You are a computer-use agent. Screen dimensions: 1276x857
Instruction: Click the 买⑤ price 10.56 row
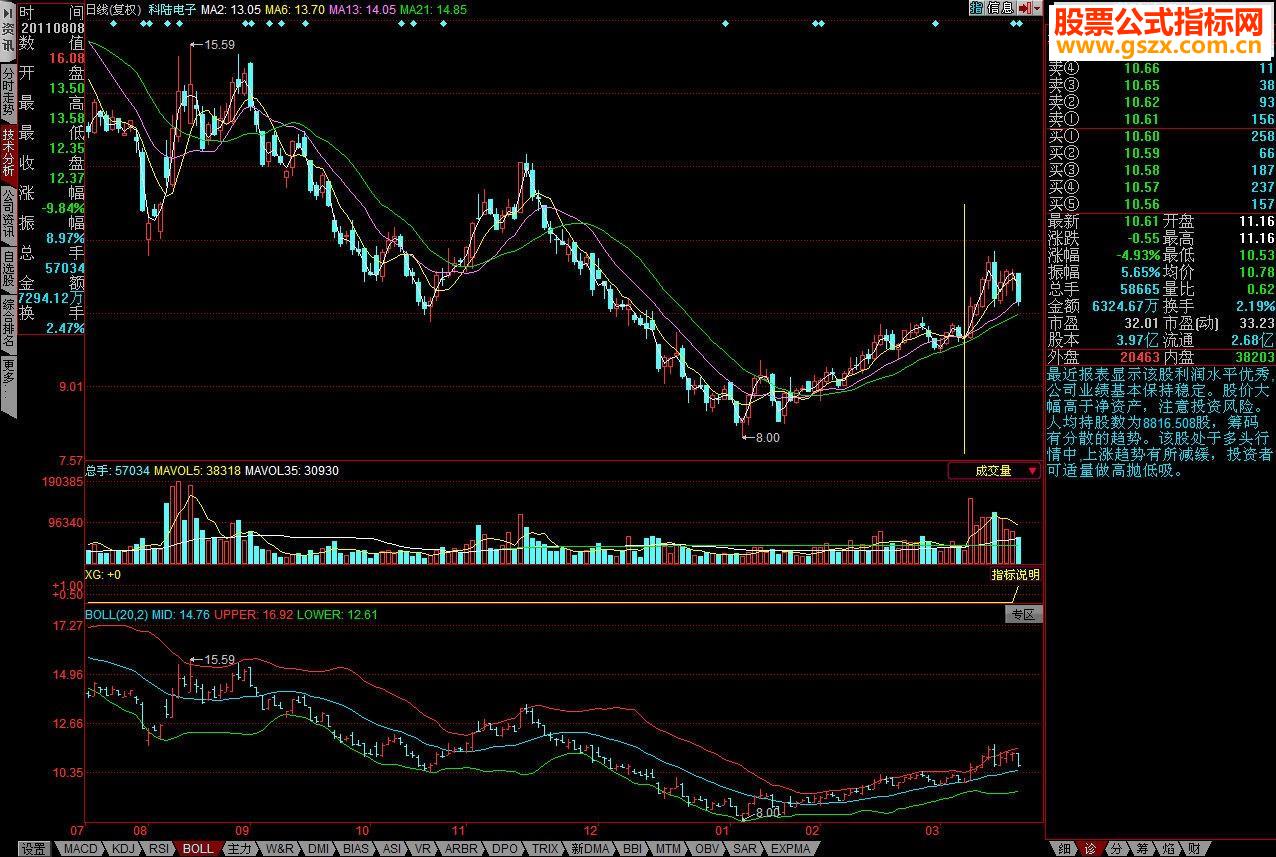(1161, 204)
